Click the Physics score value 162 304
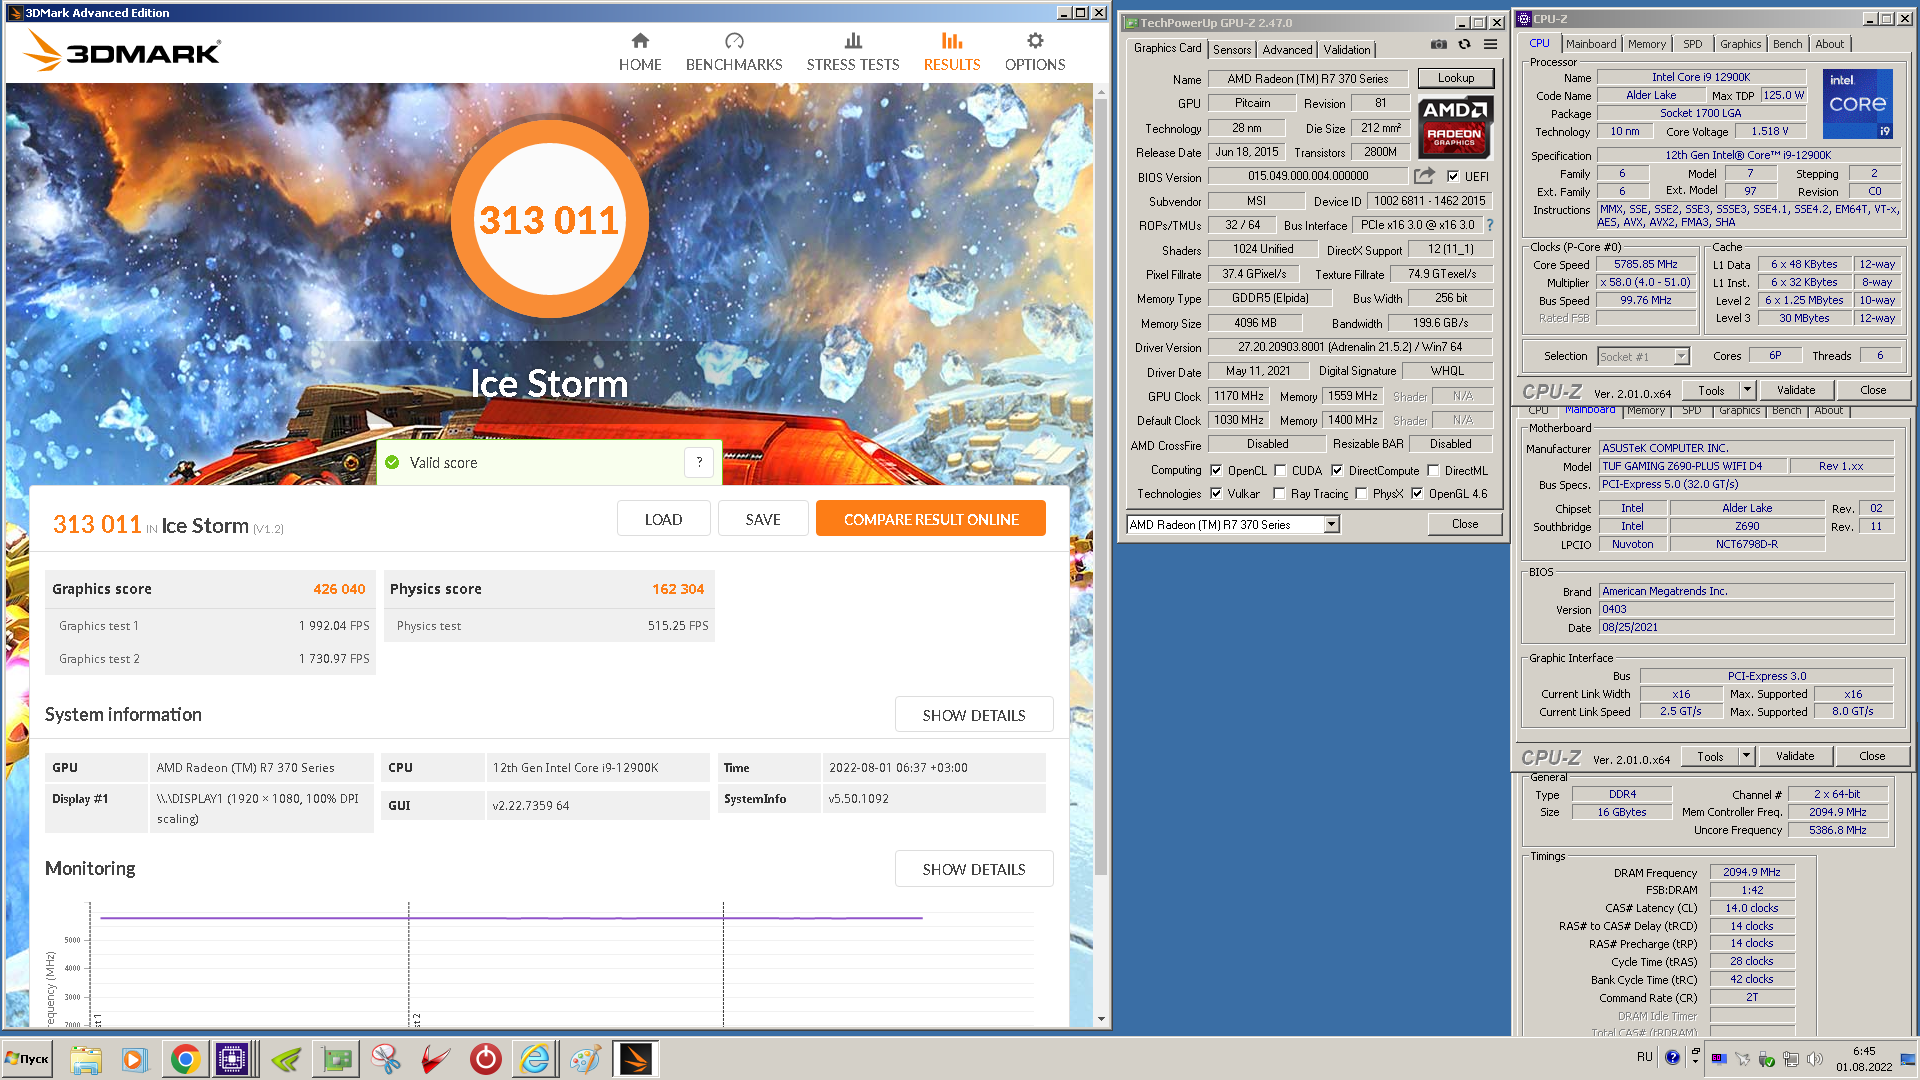The image size is (1920, 1080). [678, 589]
